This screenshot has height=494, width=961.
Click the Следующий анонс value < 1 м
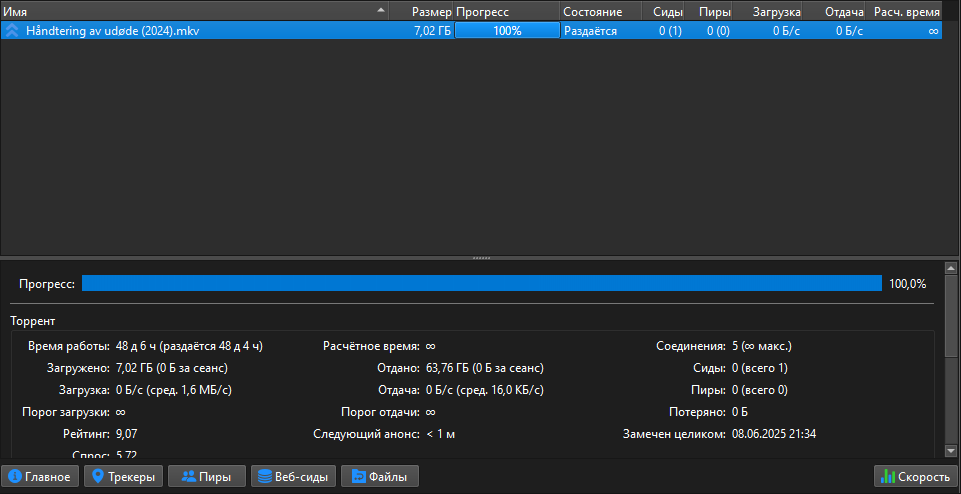pos(441,435)
